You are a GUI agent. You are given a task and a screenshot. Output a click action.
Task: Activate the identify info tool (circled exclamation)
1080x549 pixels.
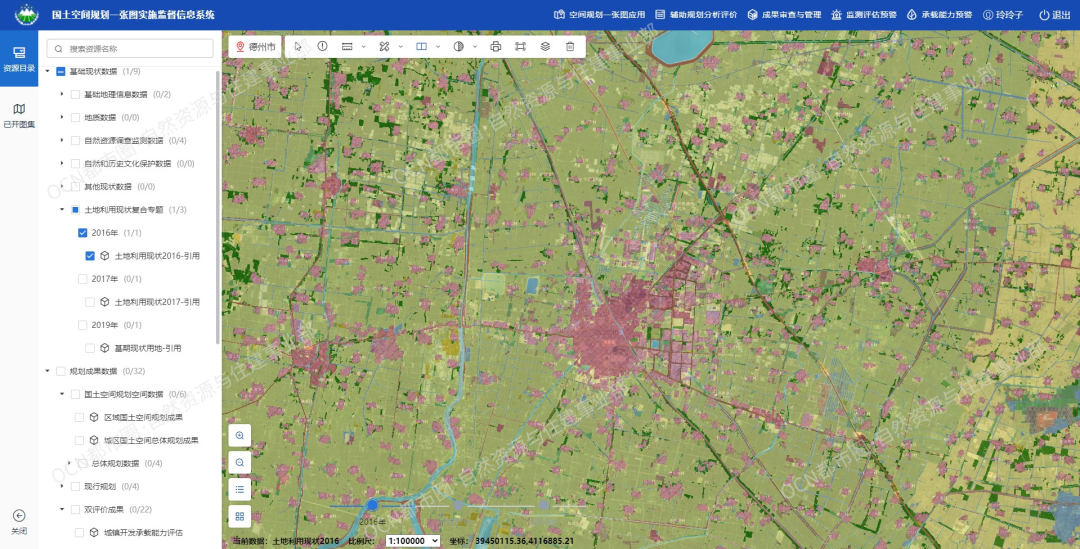(322, 46)
